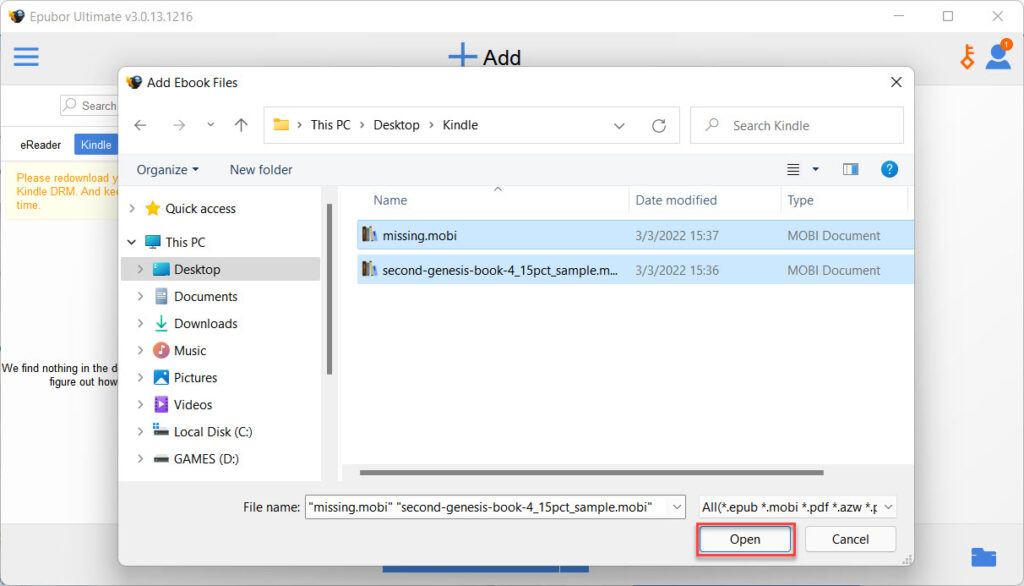Switch to the Kindle tab in Epubor
The image size is (1024, 586).
click(x=96, y=145)
